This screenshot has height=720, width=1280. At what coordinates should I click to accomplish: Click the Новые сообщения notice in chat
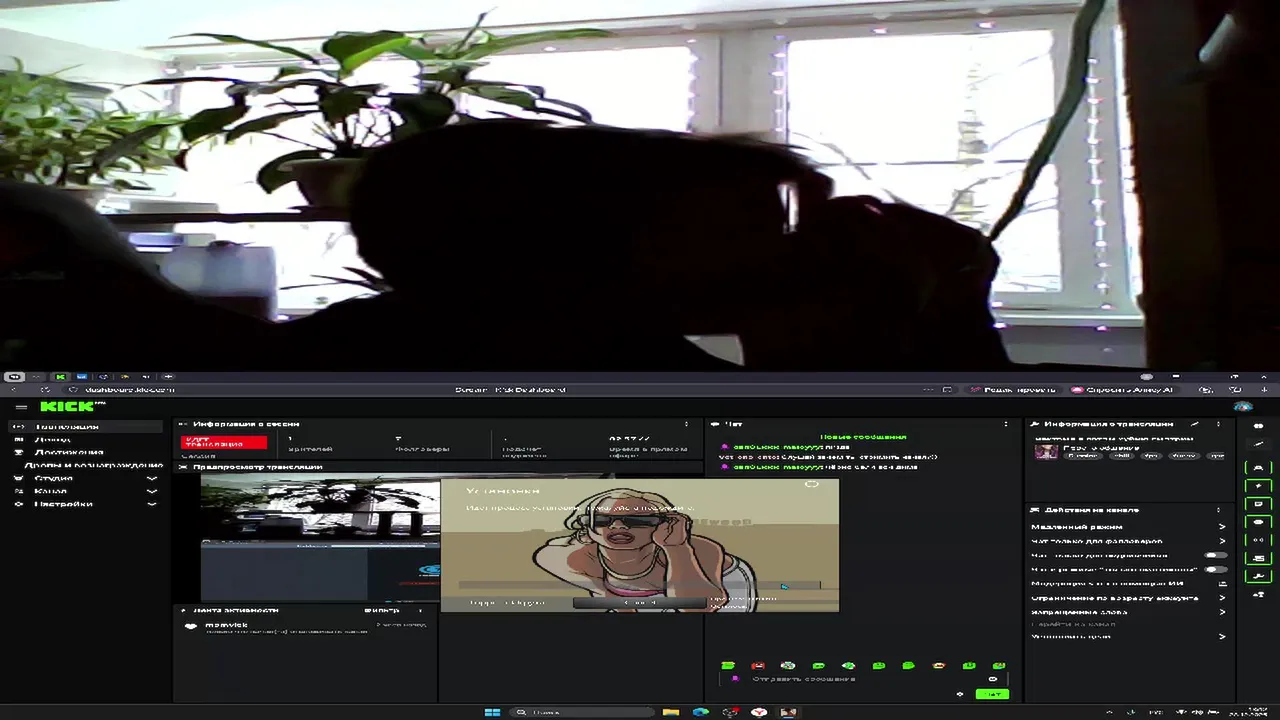[x=863, y=437]
